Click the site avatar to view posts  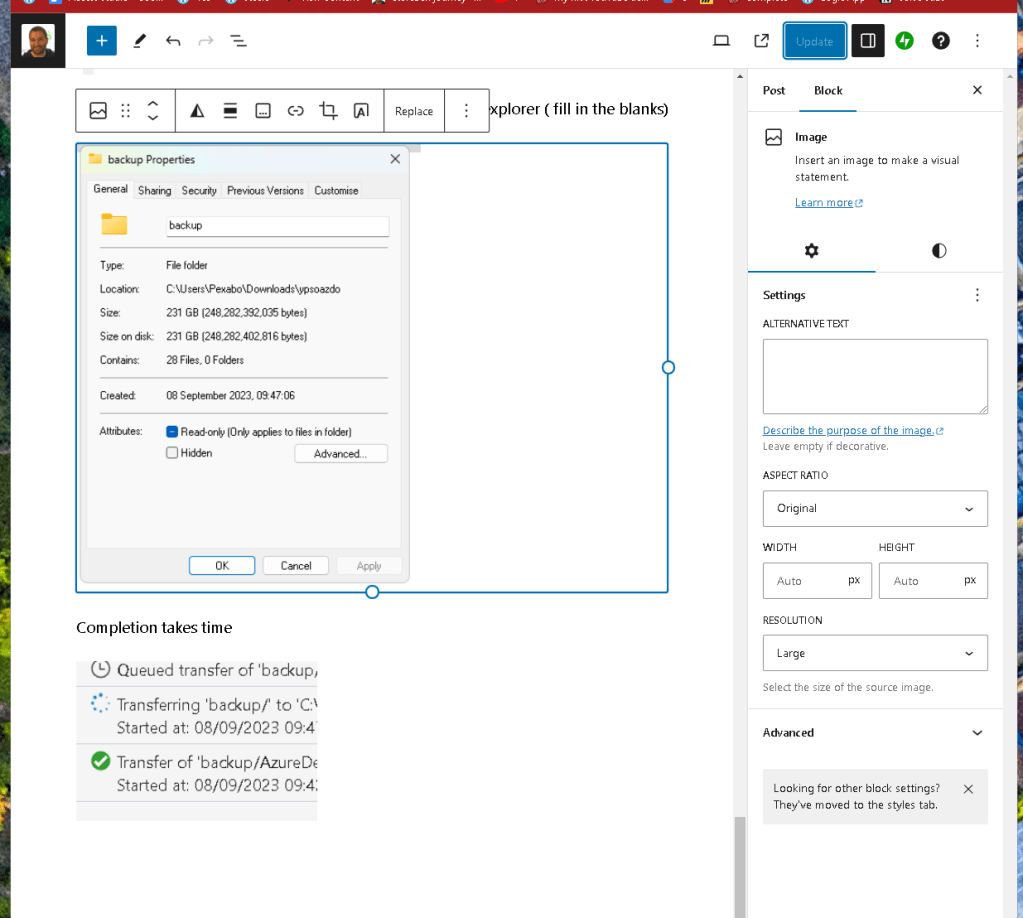(x=38, y=40)
